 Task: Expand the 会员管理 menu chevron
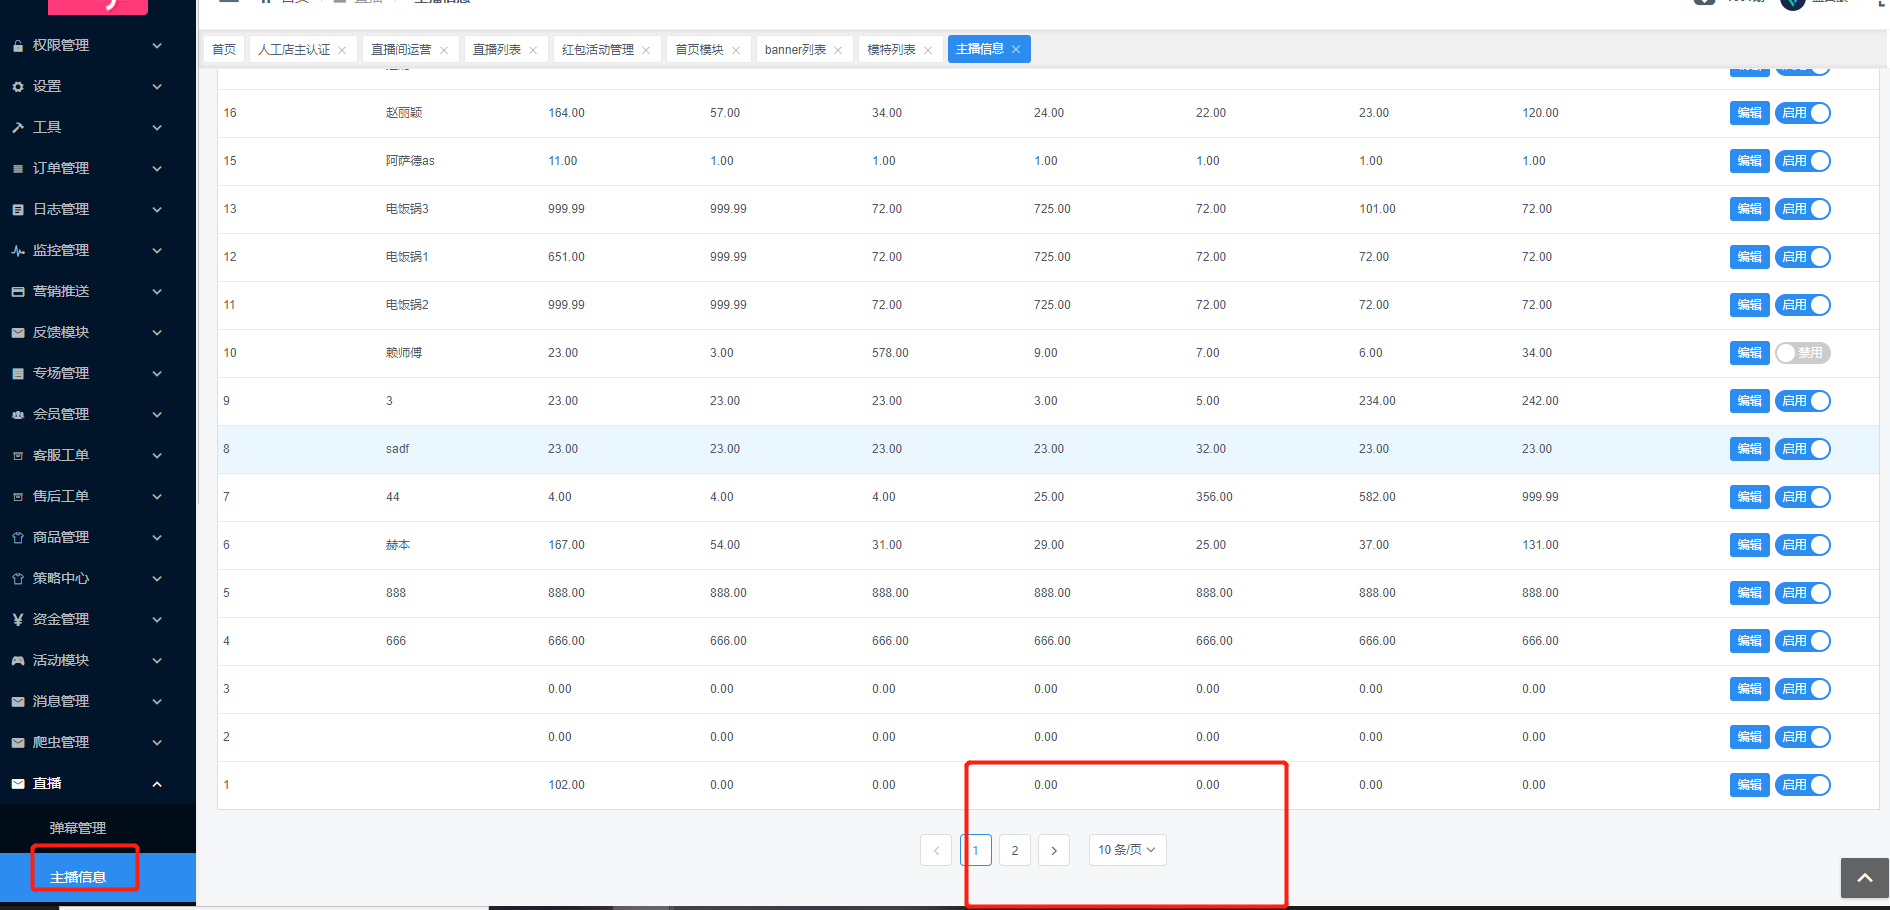157,415
